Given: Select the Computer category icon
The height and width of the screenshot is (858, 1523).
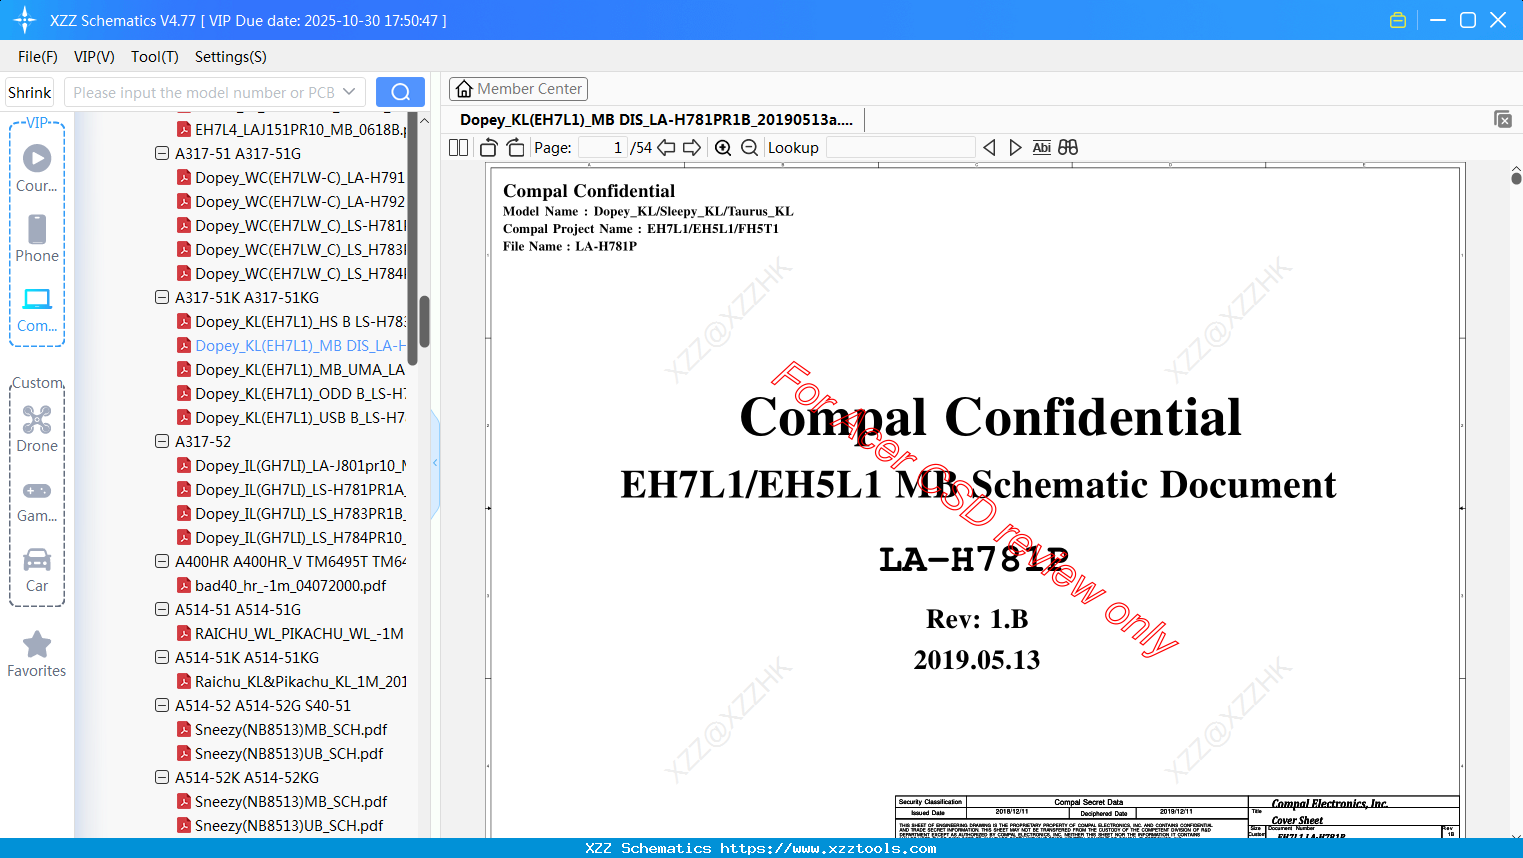Looking at the screenshot, I should pos(37,309).
